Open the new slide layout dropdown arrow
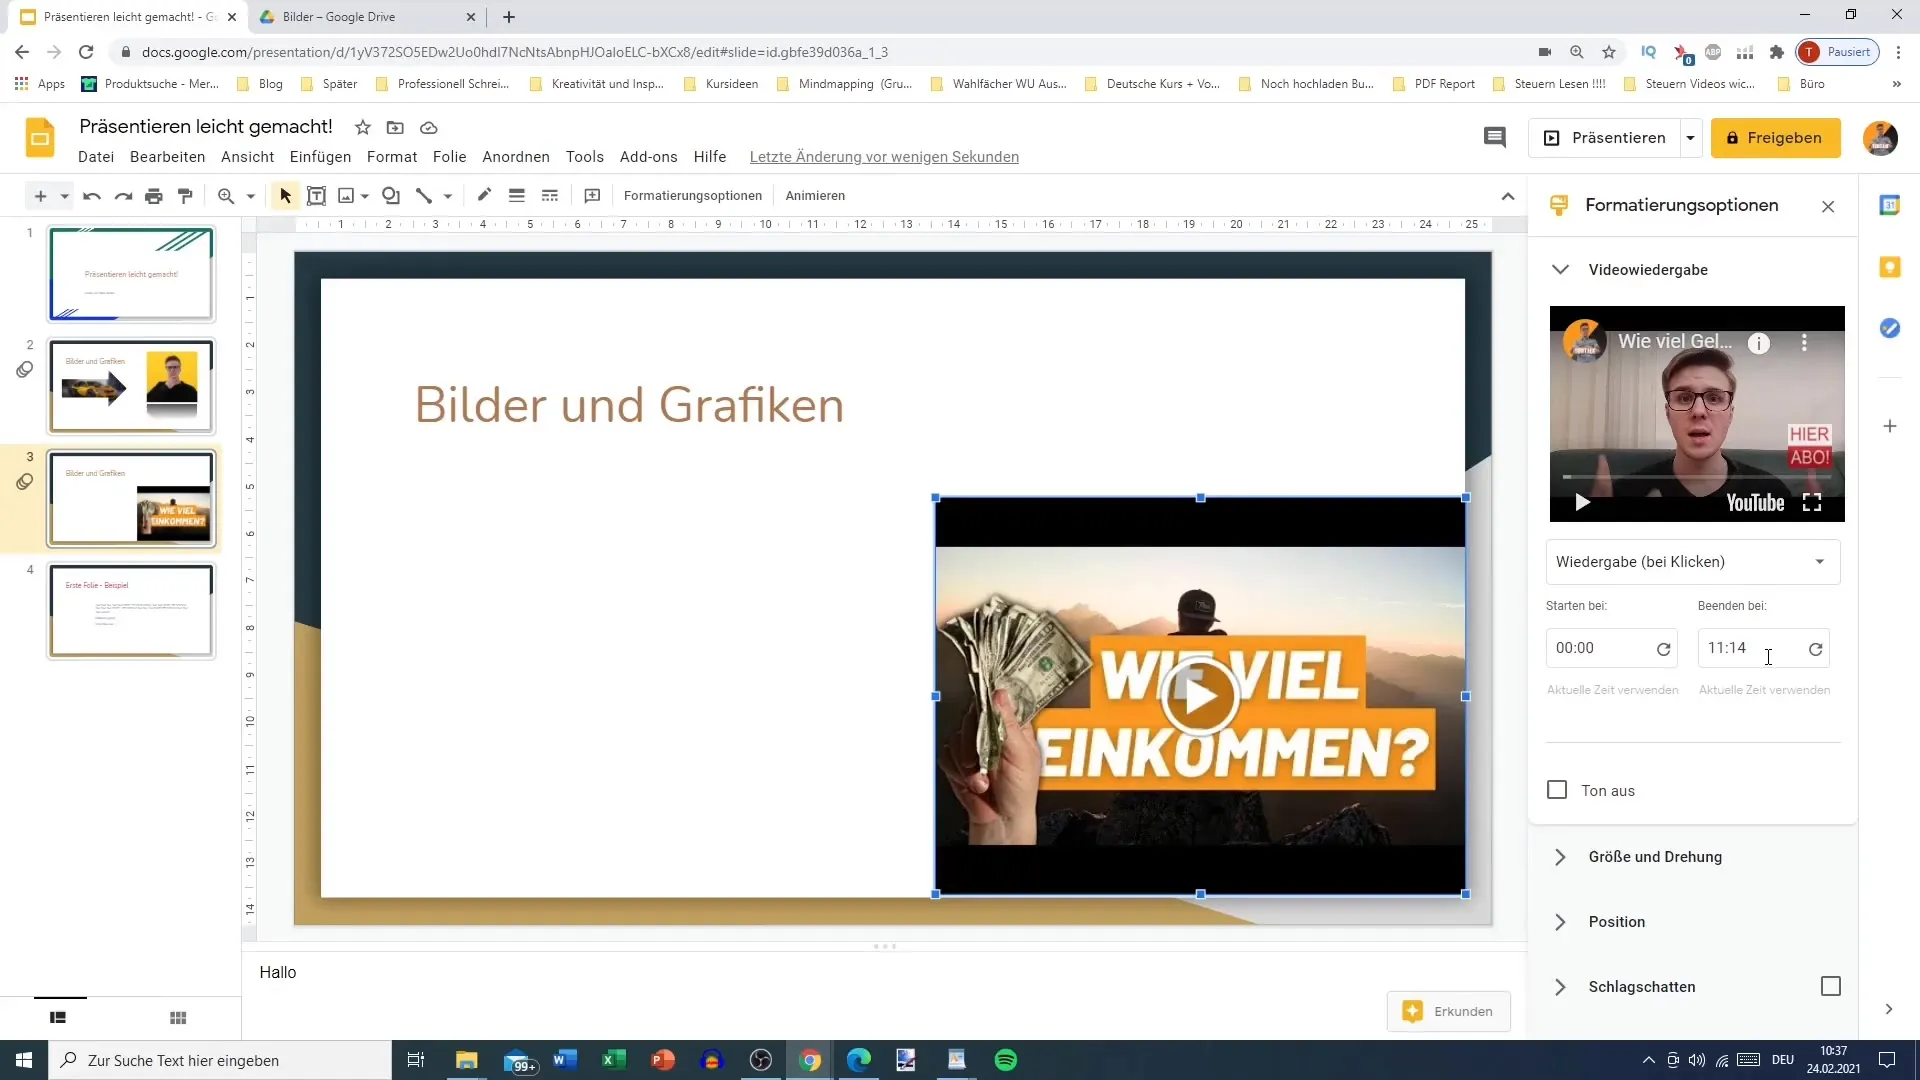 pos(64,196)
